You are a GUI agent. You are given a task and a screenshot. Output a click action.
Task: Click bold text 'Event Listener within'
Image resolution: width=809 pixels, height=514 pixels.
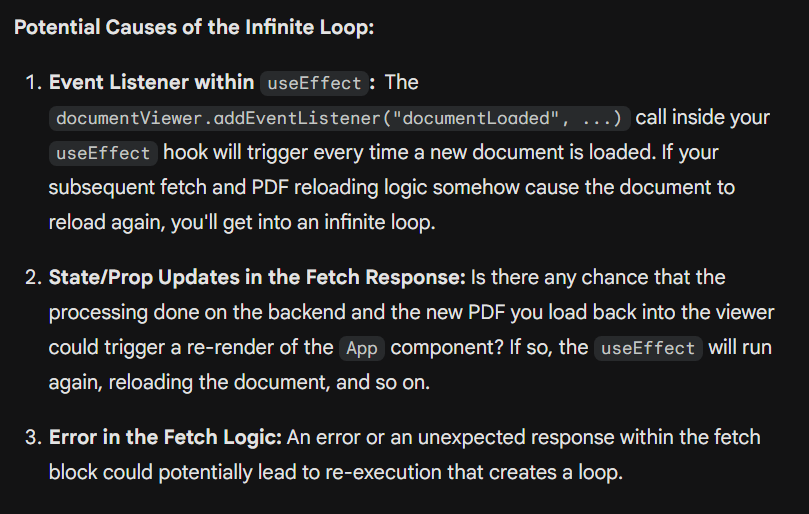151,83
